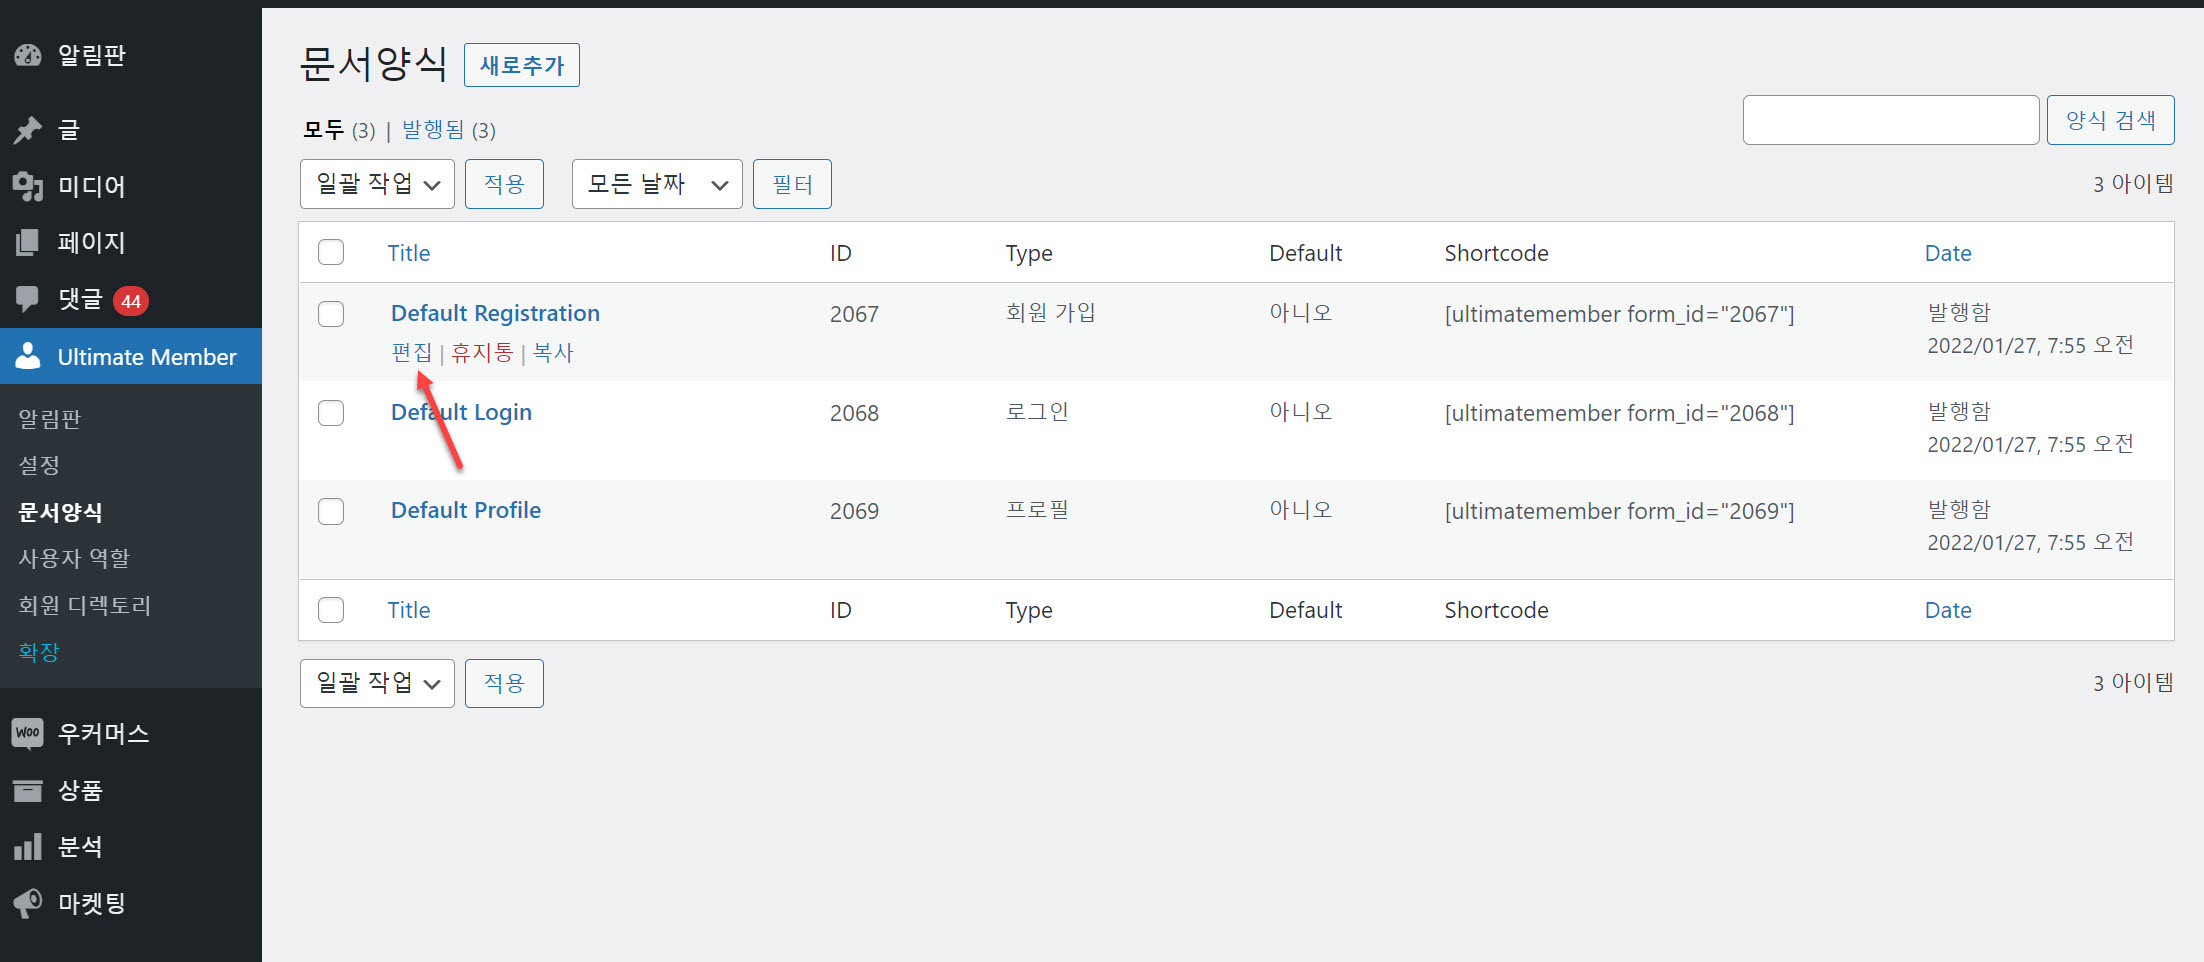Open 편집 under Default Registration
The height and width of the screenshot is (962, 2204).
409,352
